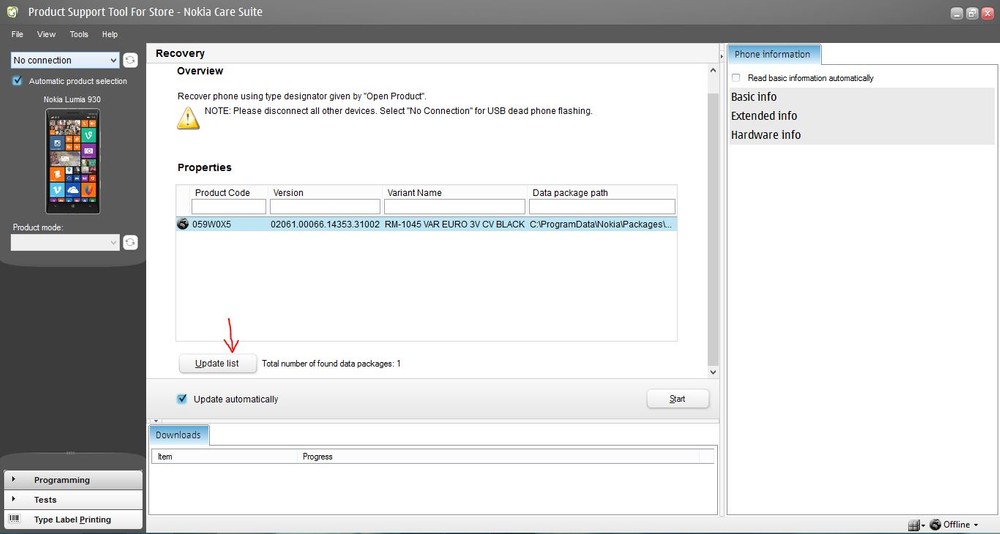This screenshot has height=534, width=1000.
Task: Open the Tools menu
Action: tap(79, 34)
